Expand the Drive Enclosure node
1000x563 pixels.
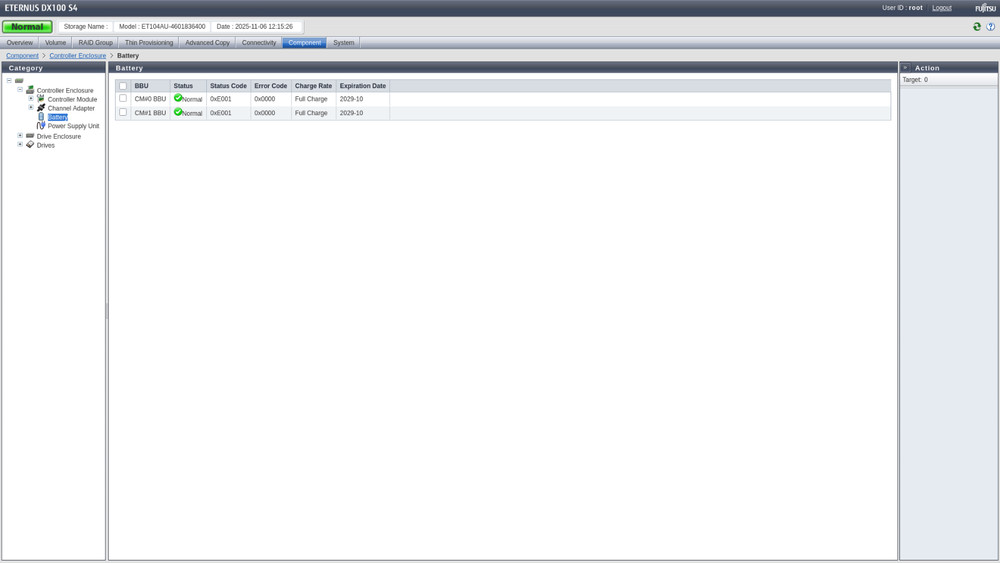[x=20, y=135]
